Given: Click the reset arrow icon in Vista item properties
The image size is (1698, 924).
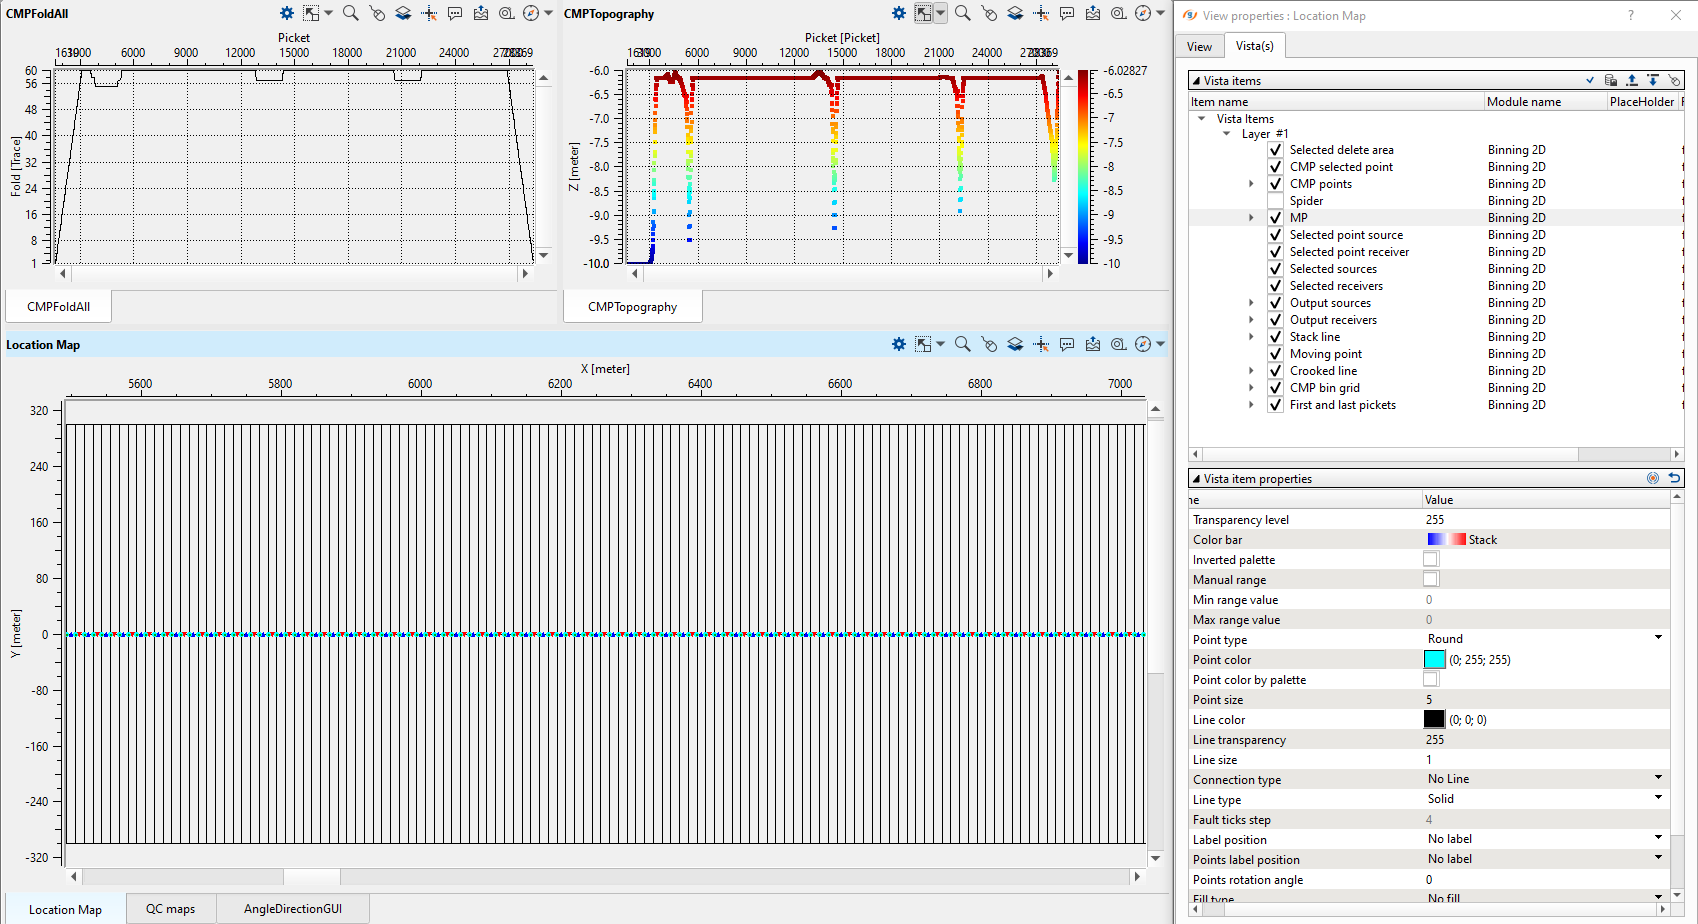Looking at the screenshot, I should point(1674,478).
